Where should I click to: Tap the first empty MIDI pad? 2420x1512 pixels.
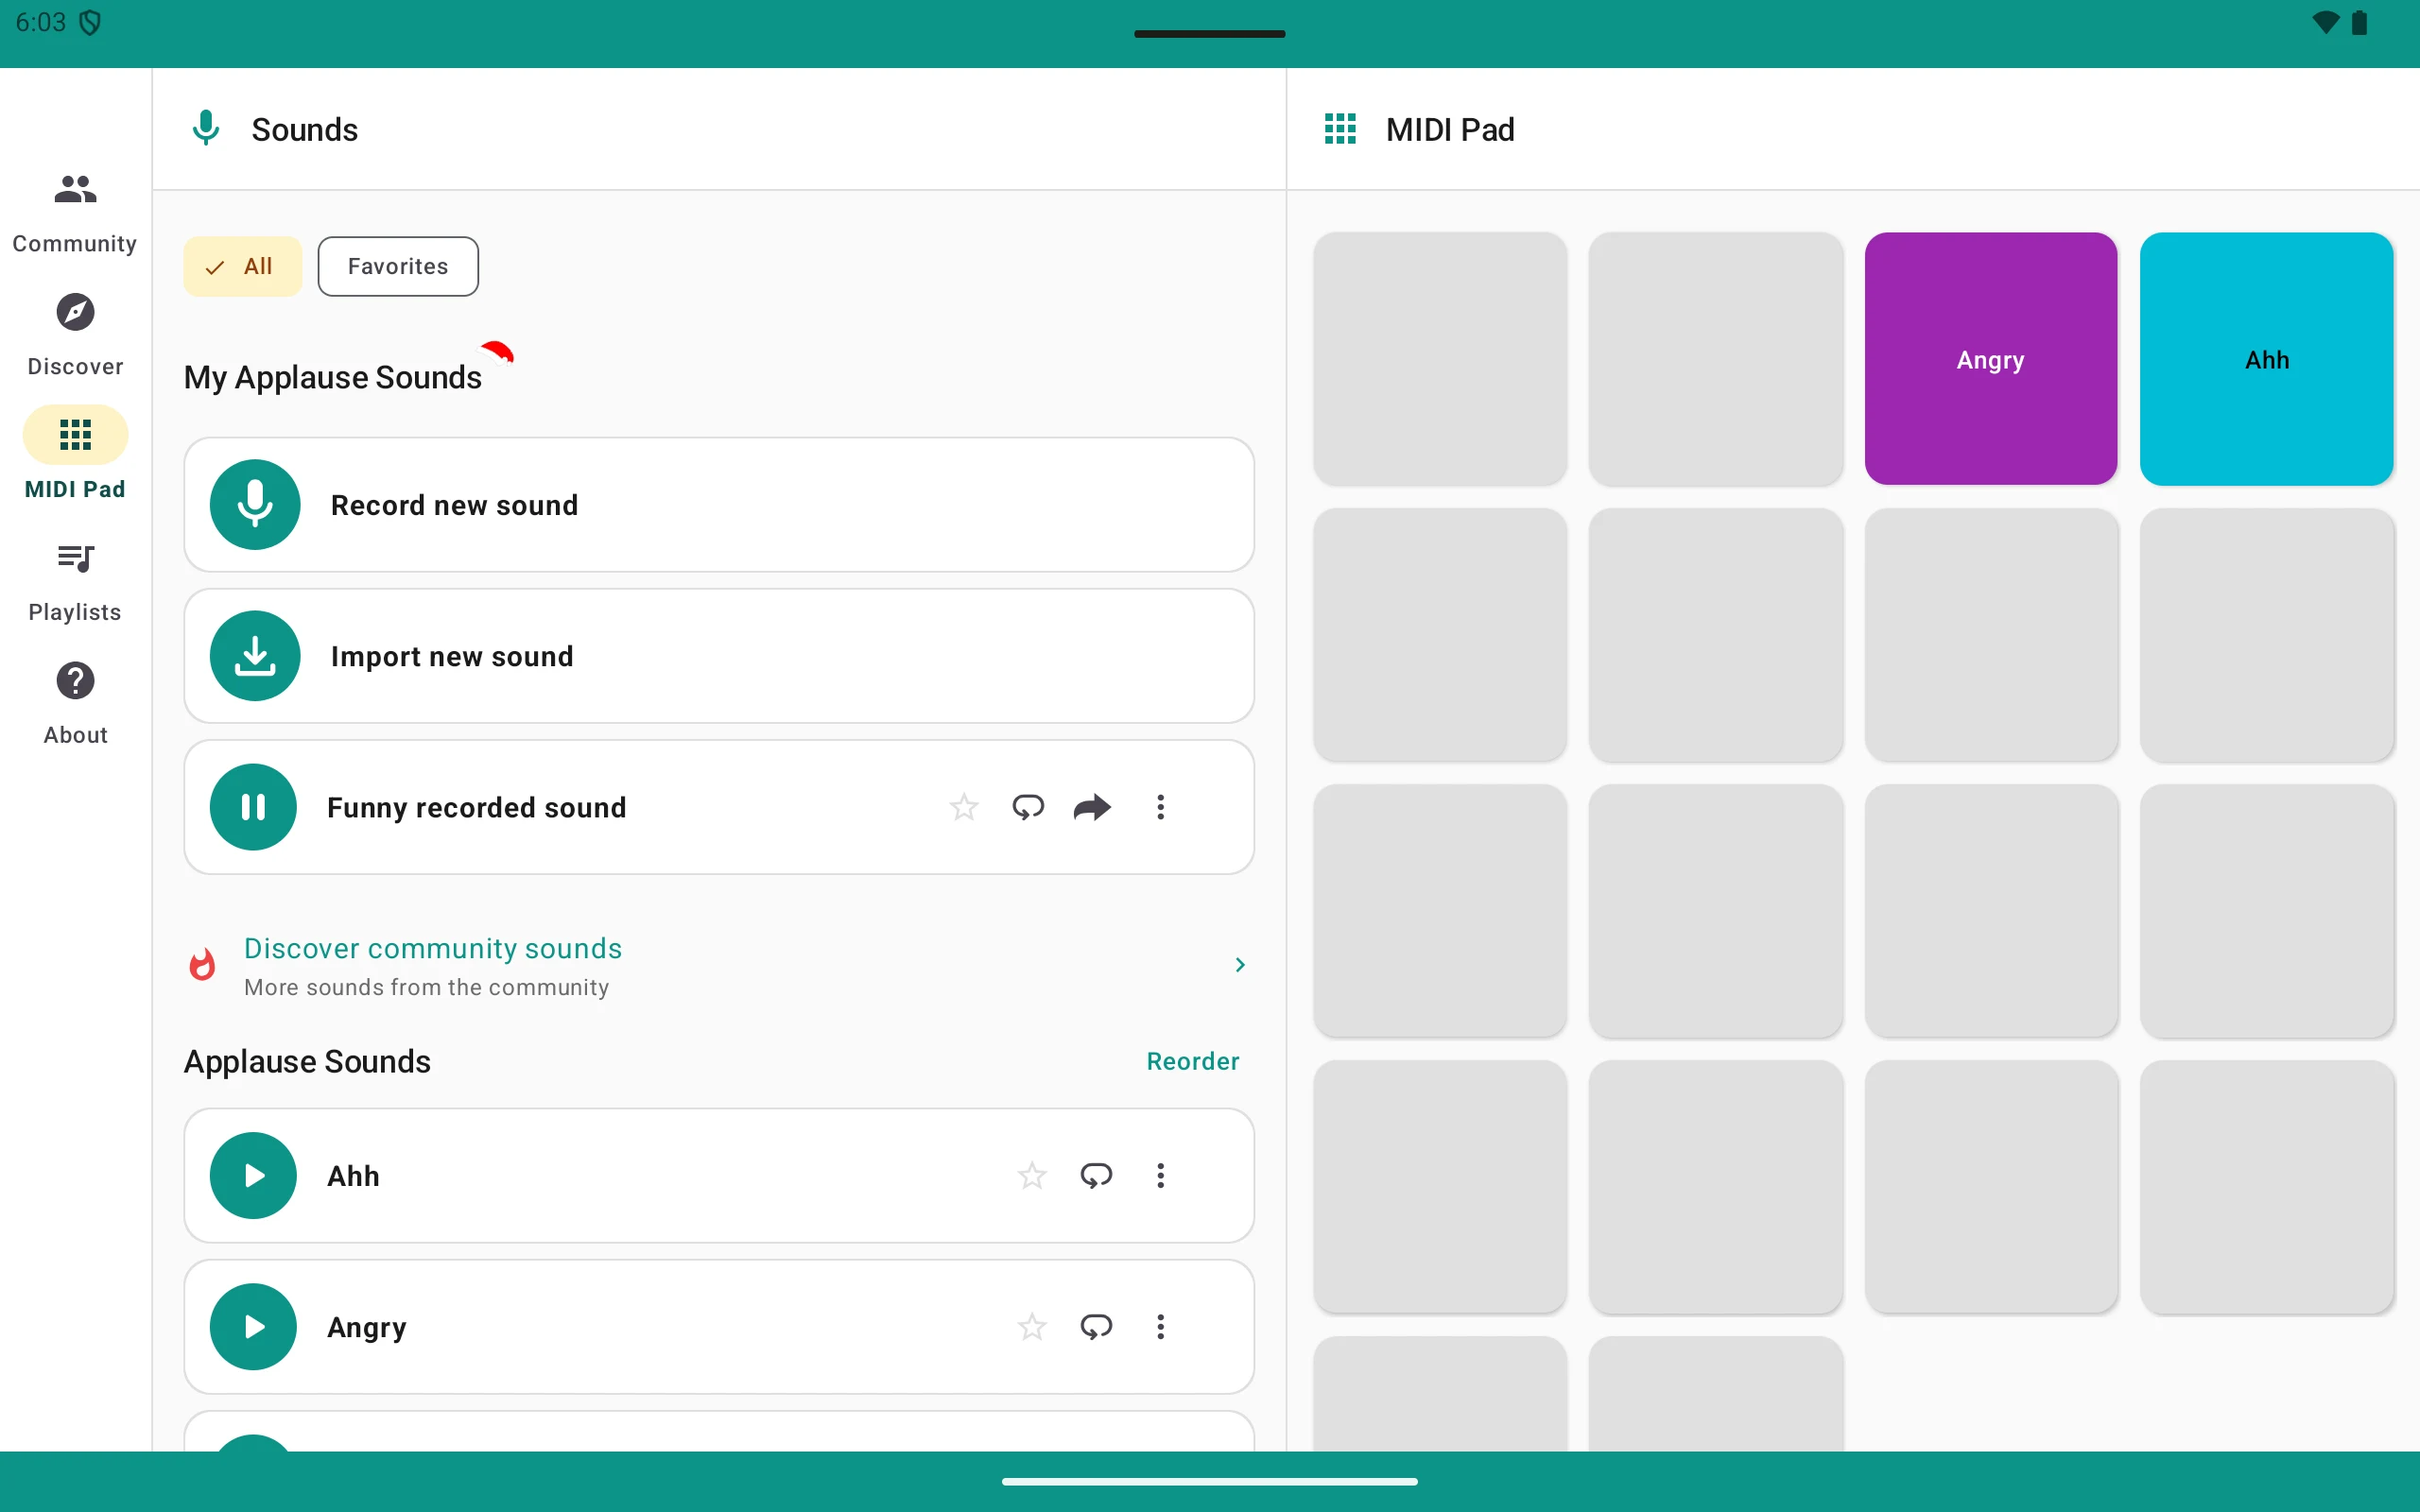point(1440,359)
